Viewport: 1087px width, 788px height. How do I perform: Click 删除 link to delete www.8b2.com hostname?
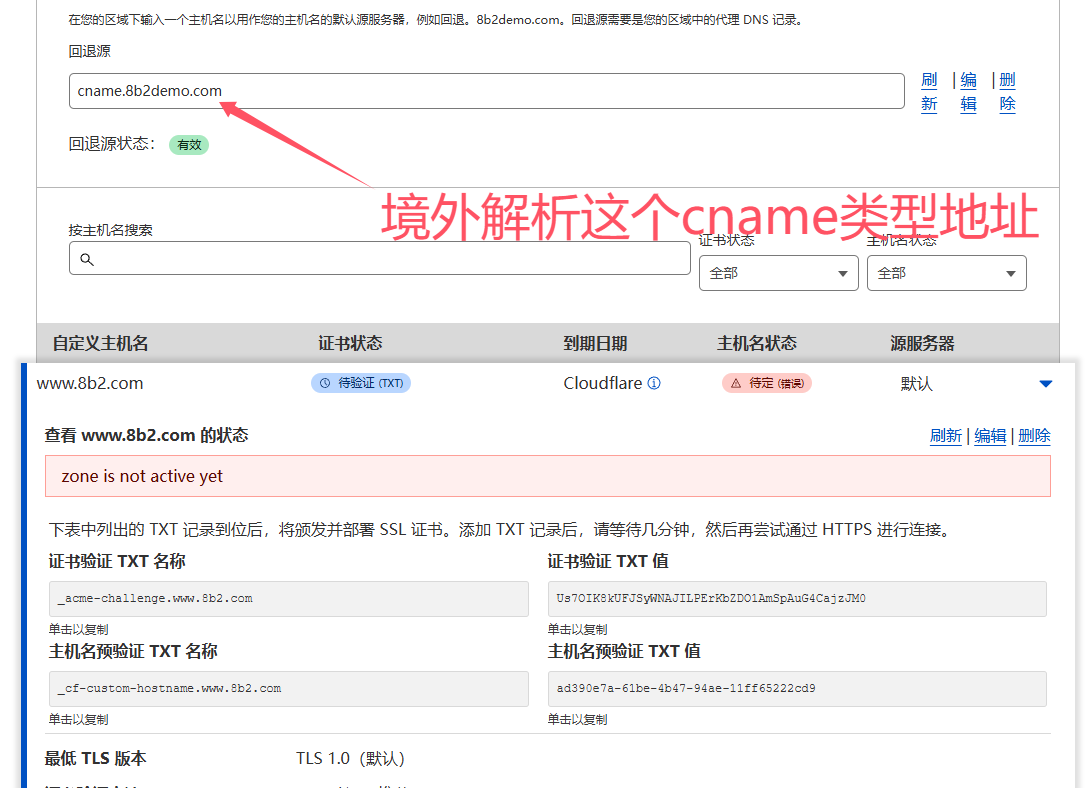1034,435
